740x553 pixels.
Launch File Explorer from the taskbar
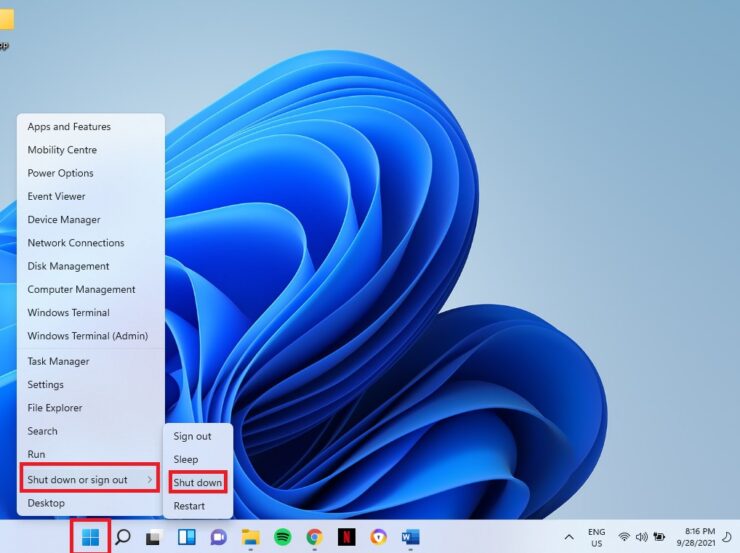pos(250,537)
